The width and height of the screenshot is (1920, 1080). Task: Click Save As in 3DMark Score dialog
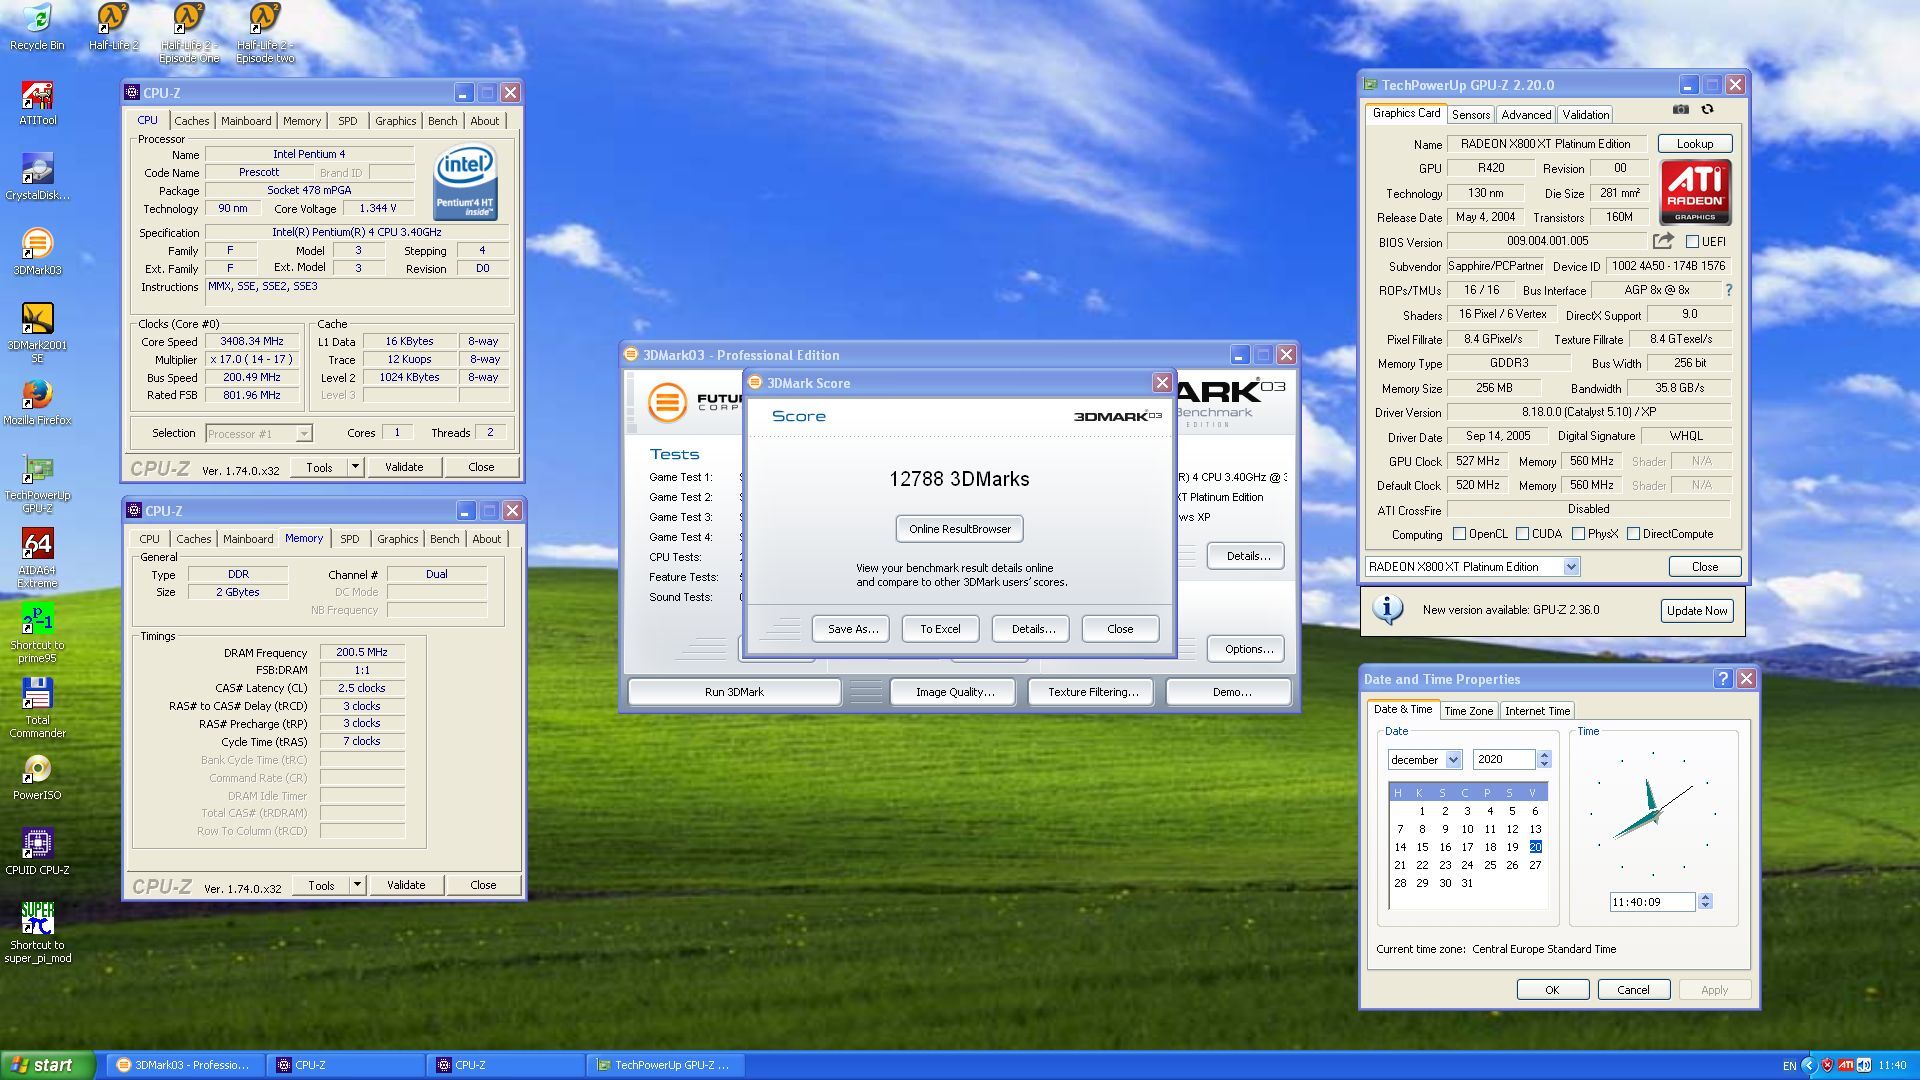click(x=852, y=629)
